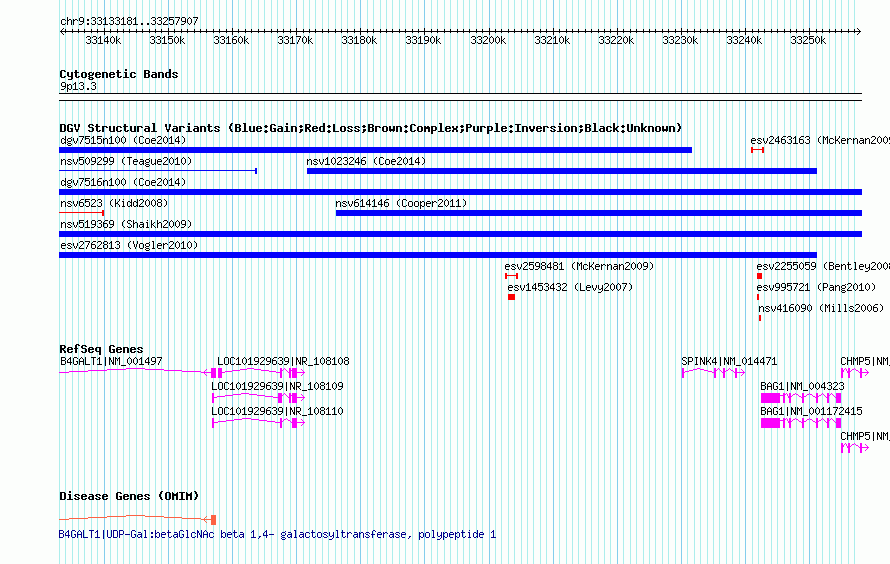The width and height of the screenshot is (890, 564).
Task: Select the SPINK4|NM_014471 gene glyph
Action: [x=713, y=372]
